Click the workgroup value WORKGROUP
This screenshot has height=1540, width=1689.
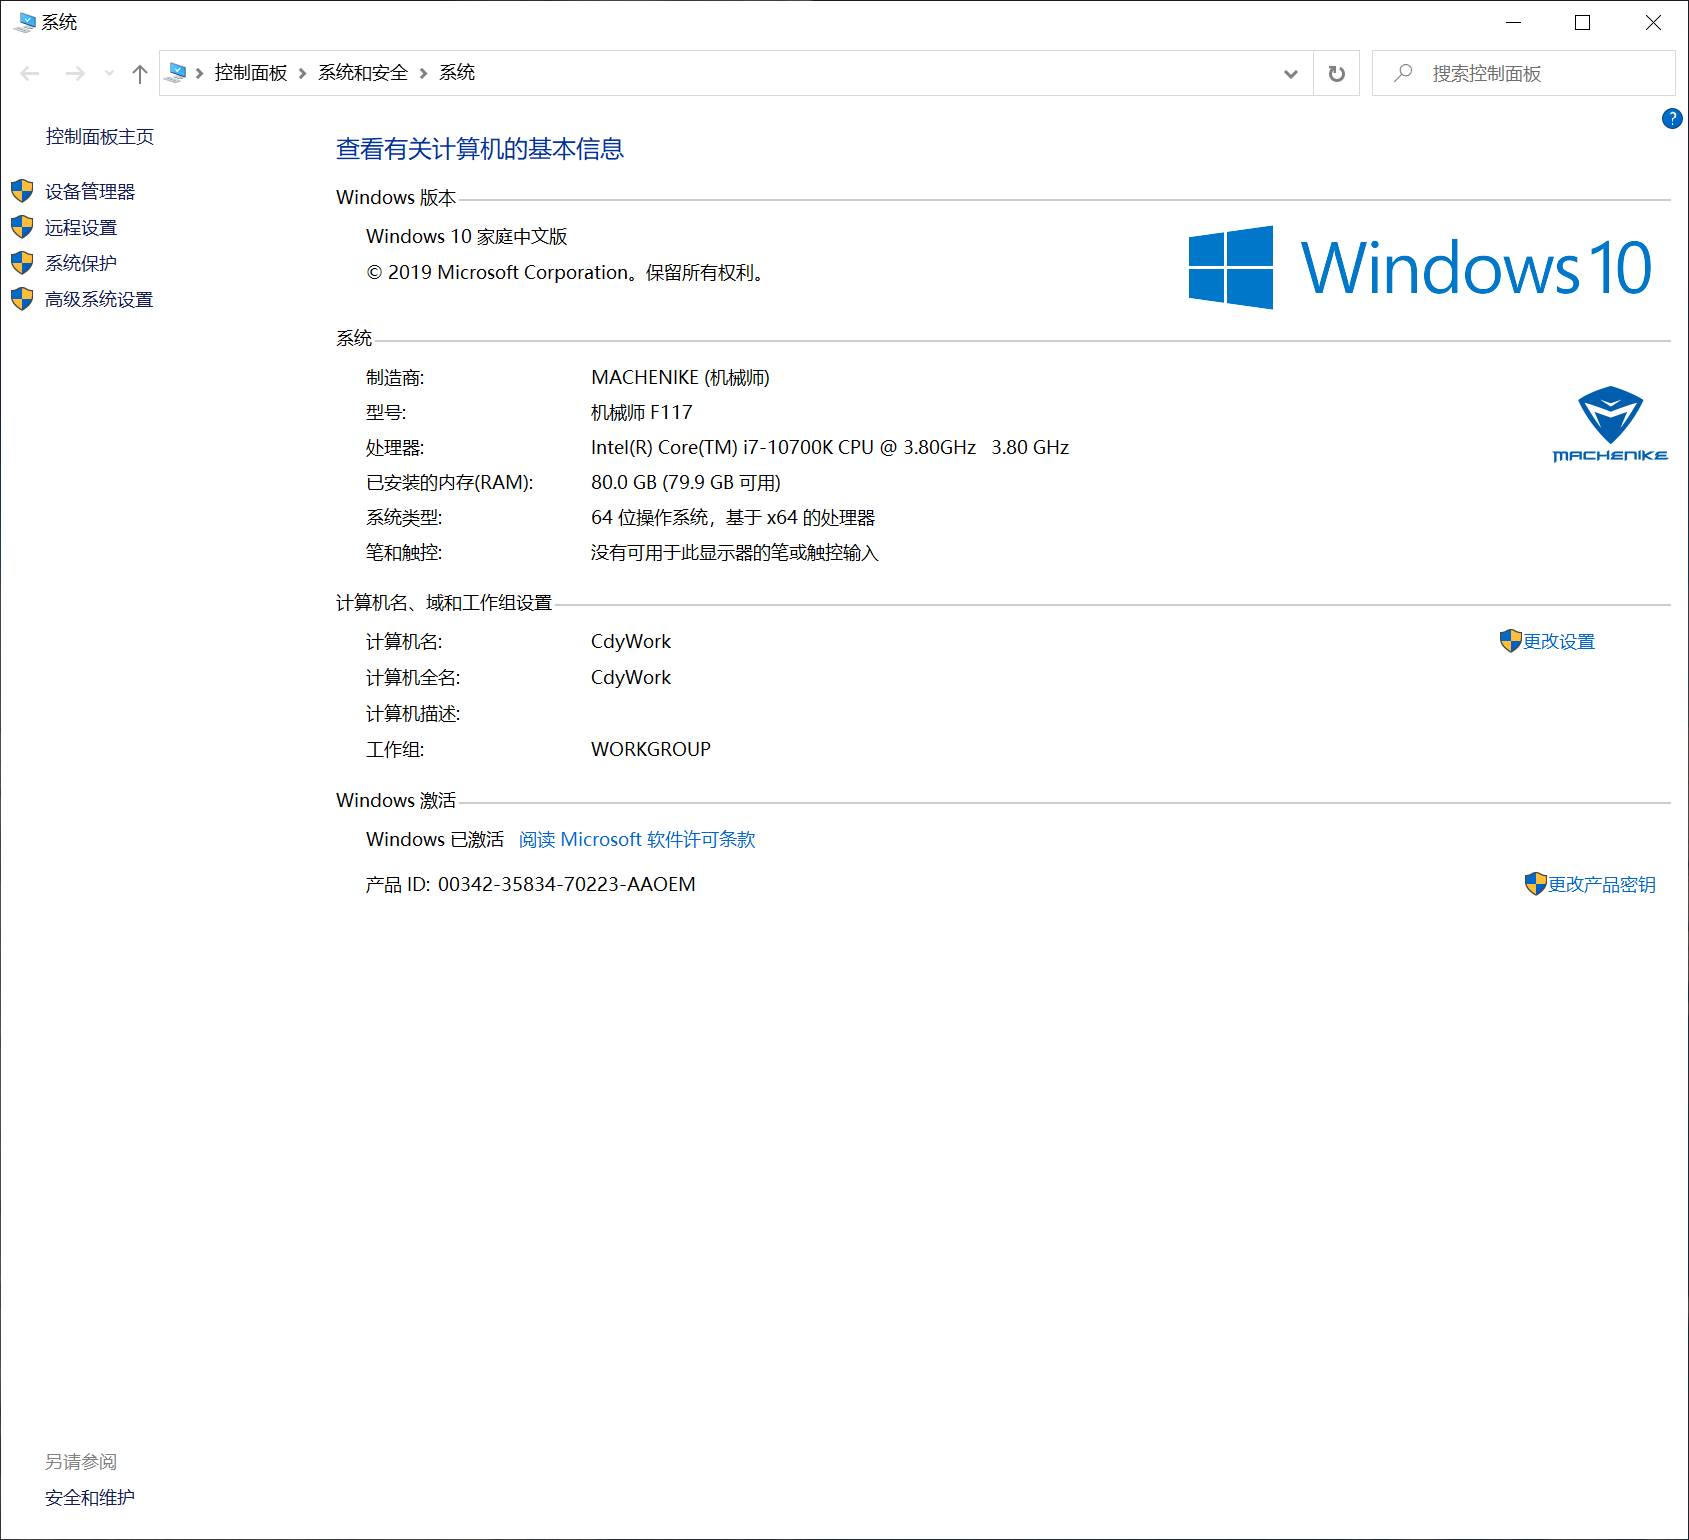[651, 750]
